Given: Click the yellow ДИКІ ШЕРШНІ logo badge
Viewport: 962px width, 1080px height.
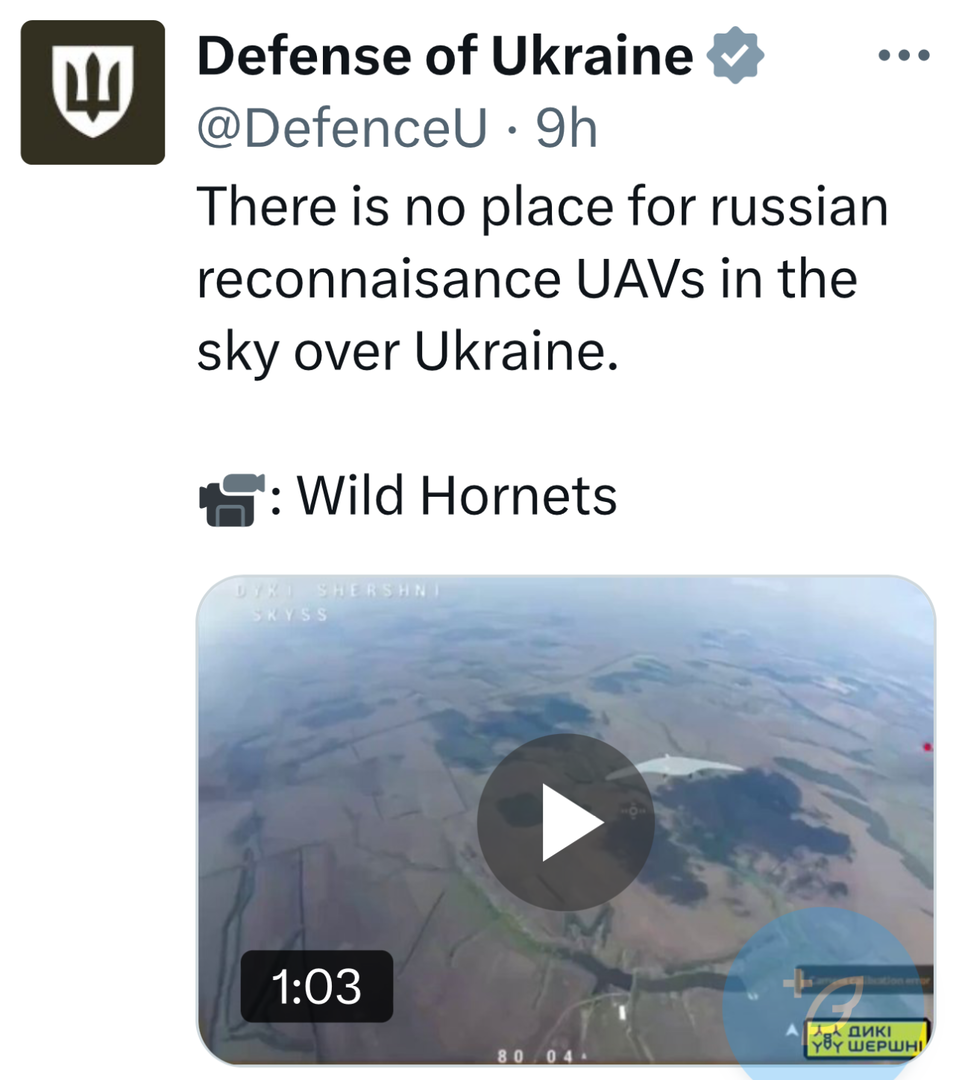Looking at the screenshot, I should pos(867,1038).
